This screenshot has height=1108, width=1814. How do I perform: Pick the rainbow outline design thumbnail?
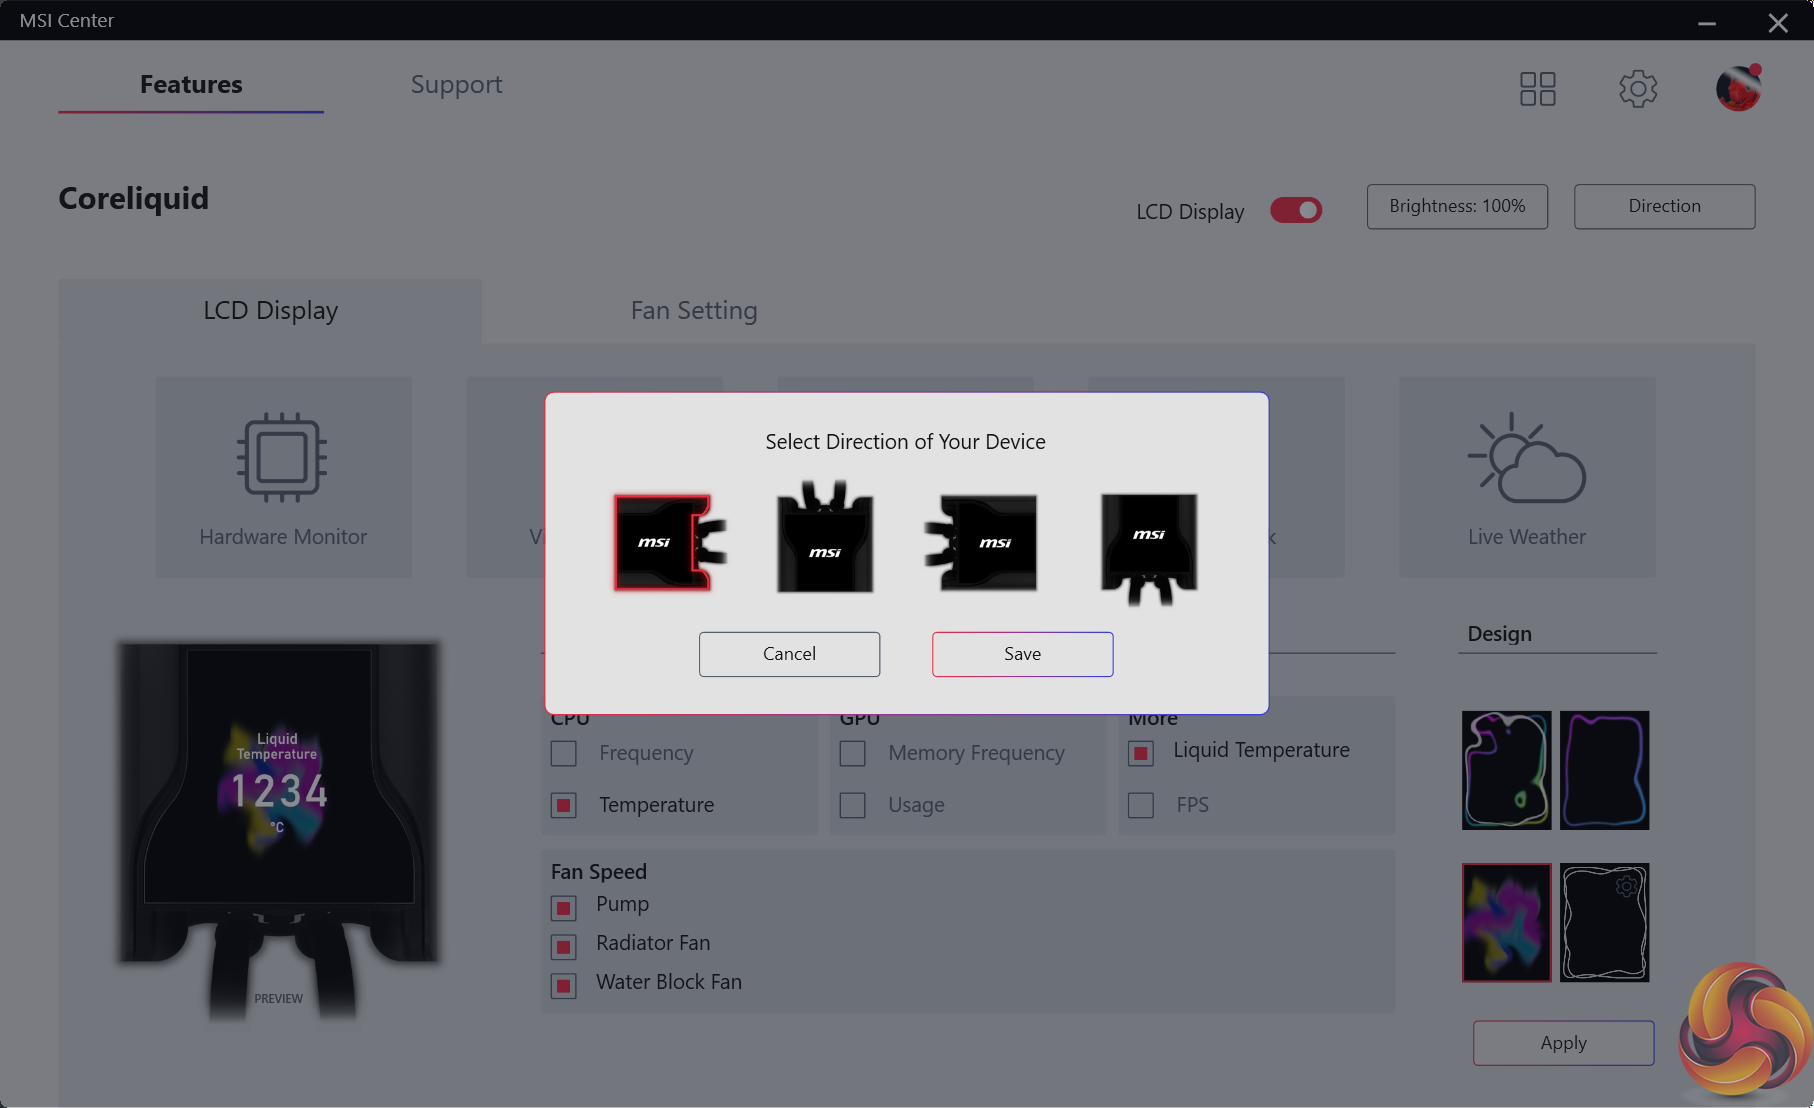coord(1506,770)
